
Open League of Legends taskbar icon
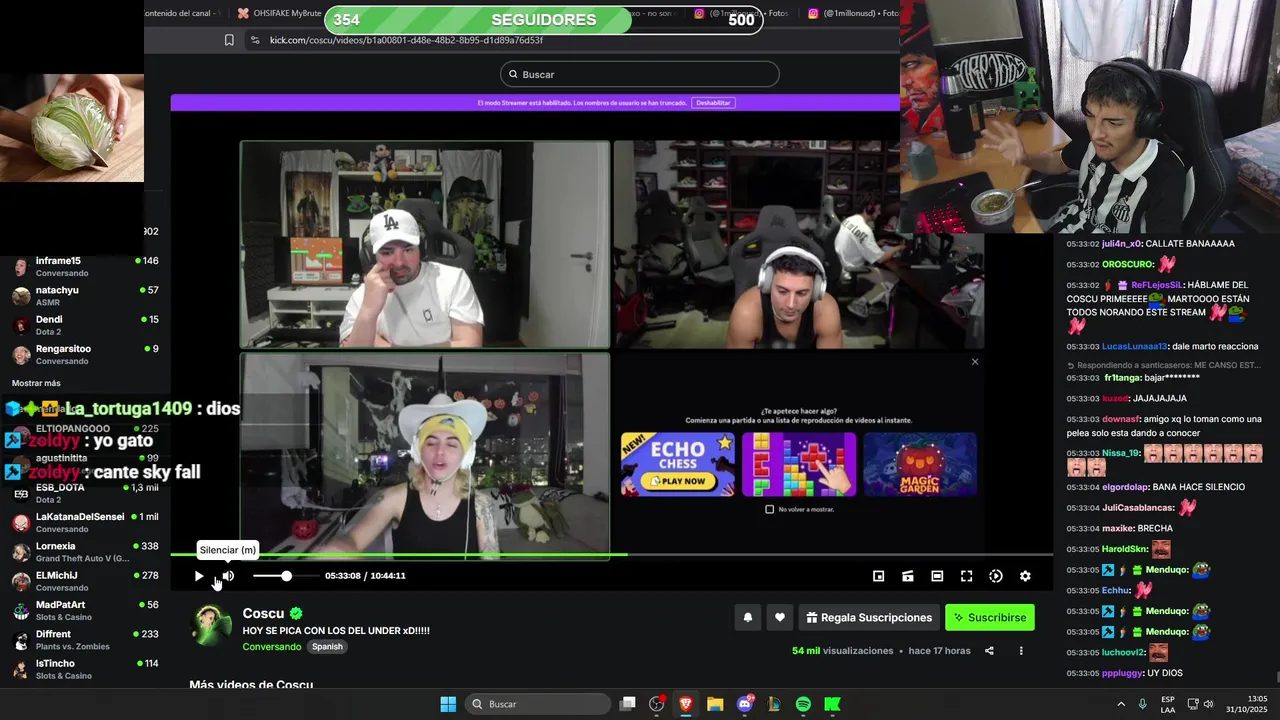coord(774,704)
